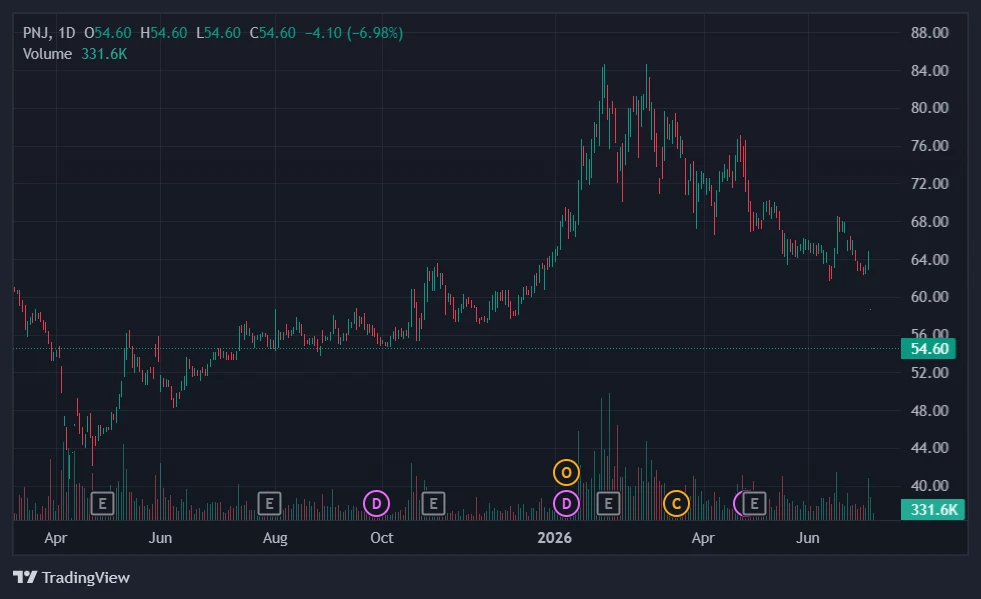The width and height of the screenshot is (981, 599).
Task: Select the PNJ, 1D symbol title
Action: [49, 33]
